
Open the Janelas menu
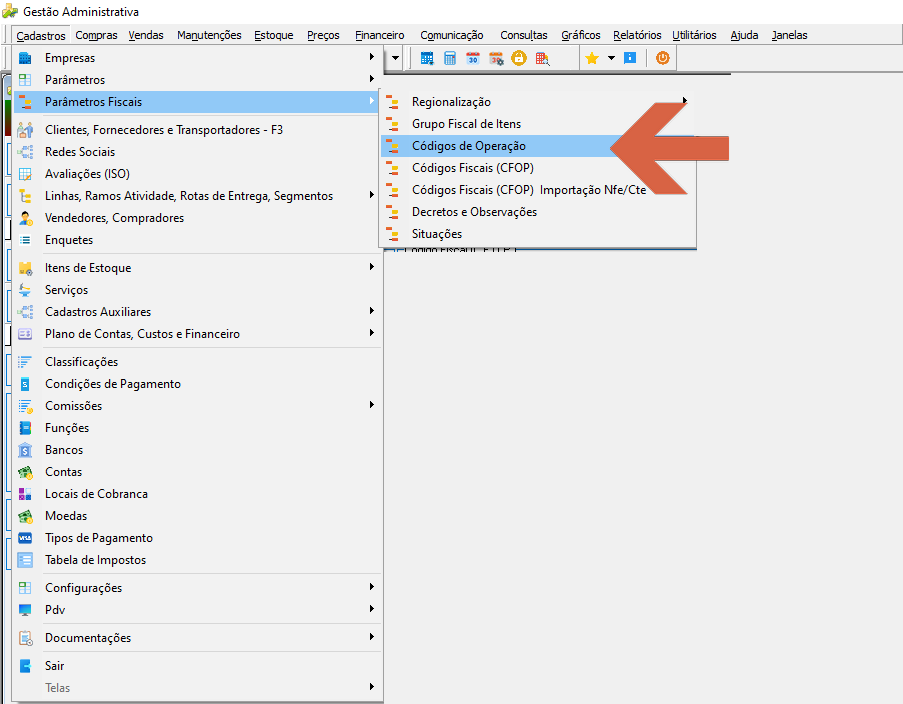coord(789,35)
